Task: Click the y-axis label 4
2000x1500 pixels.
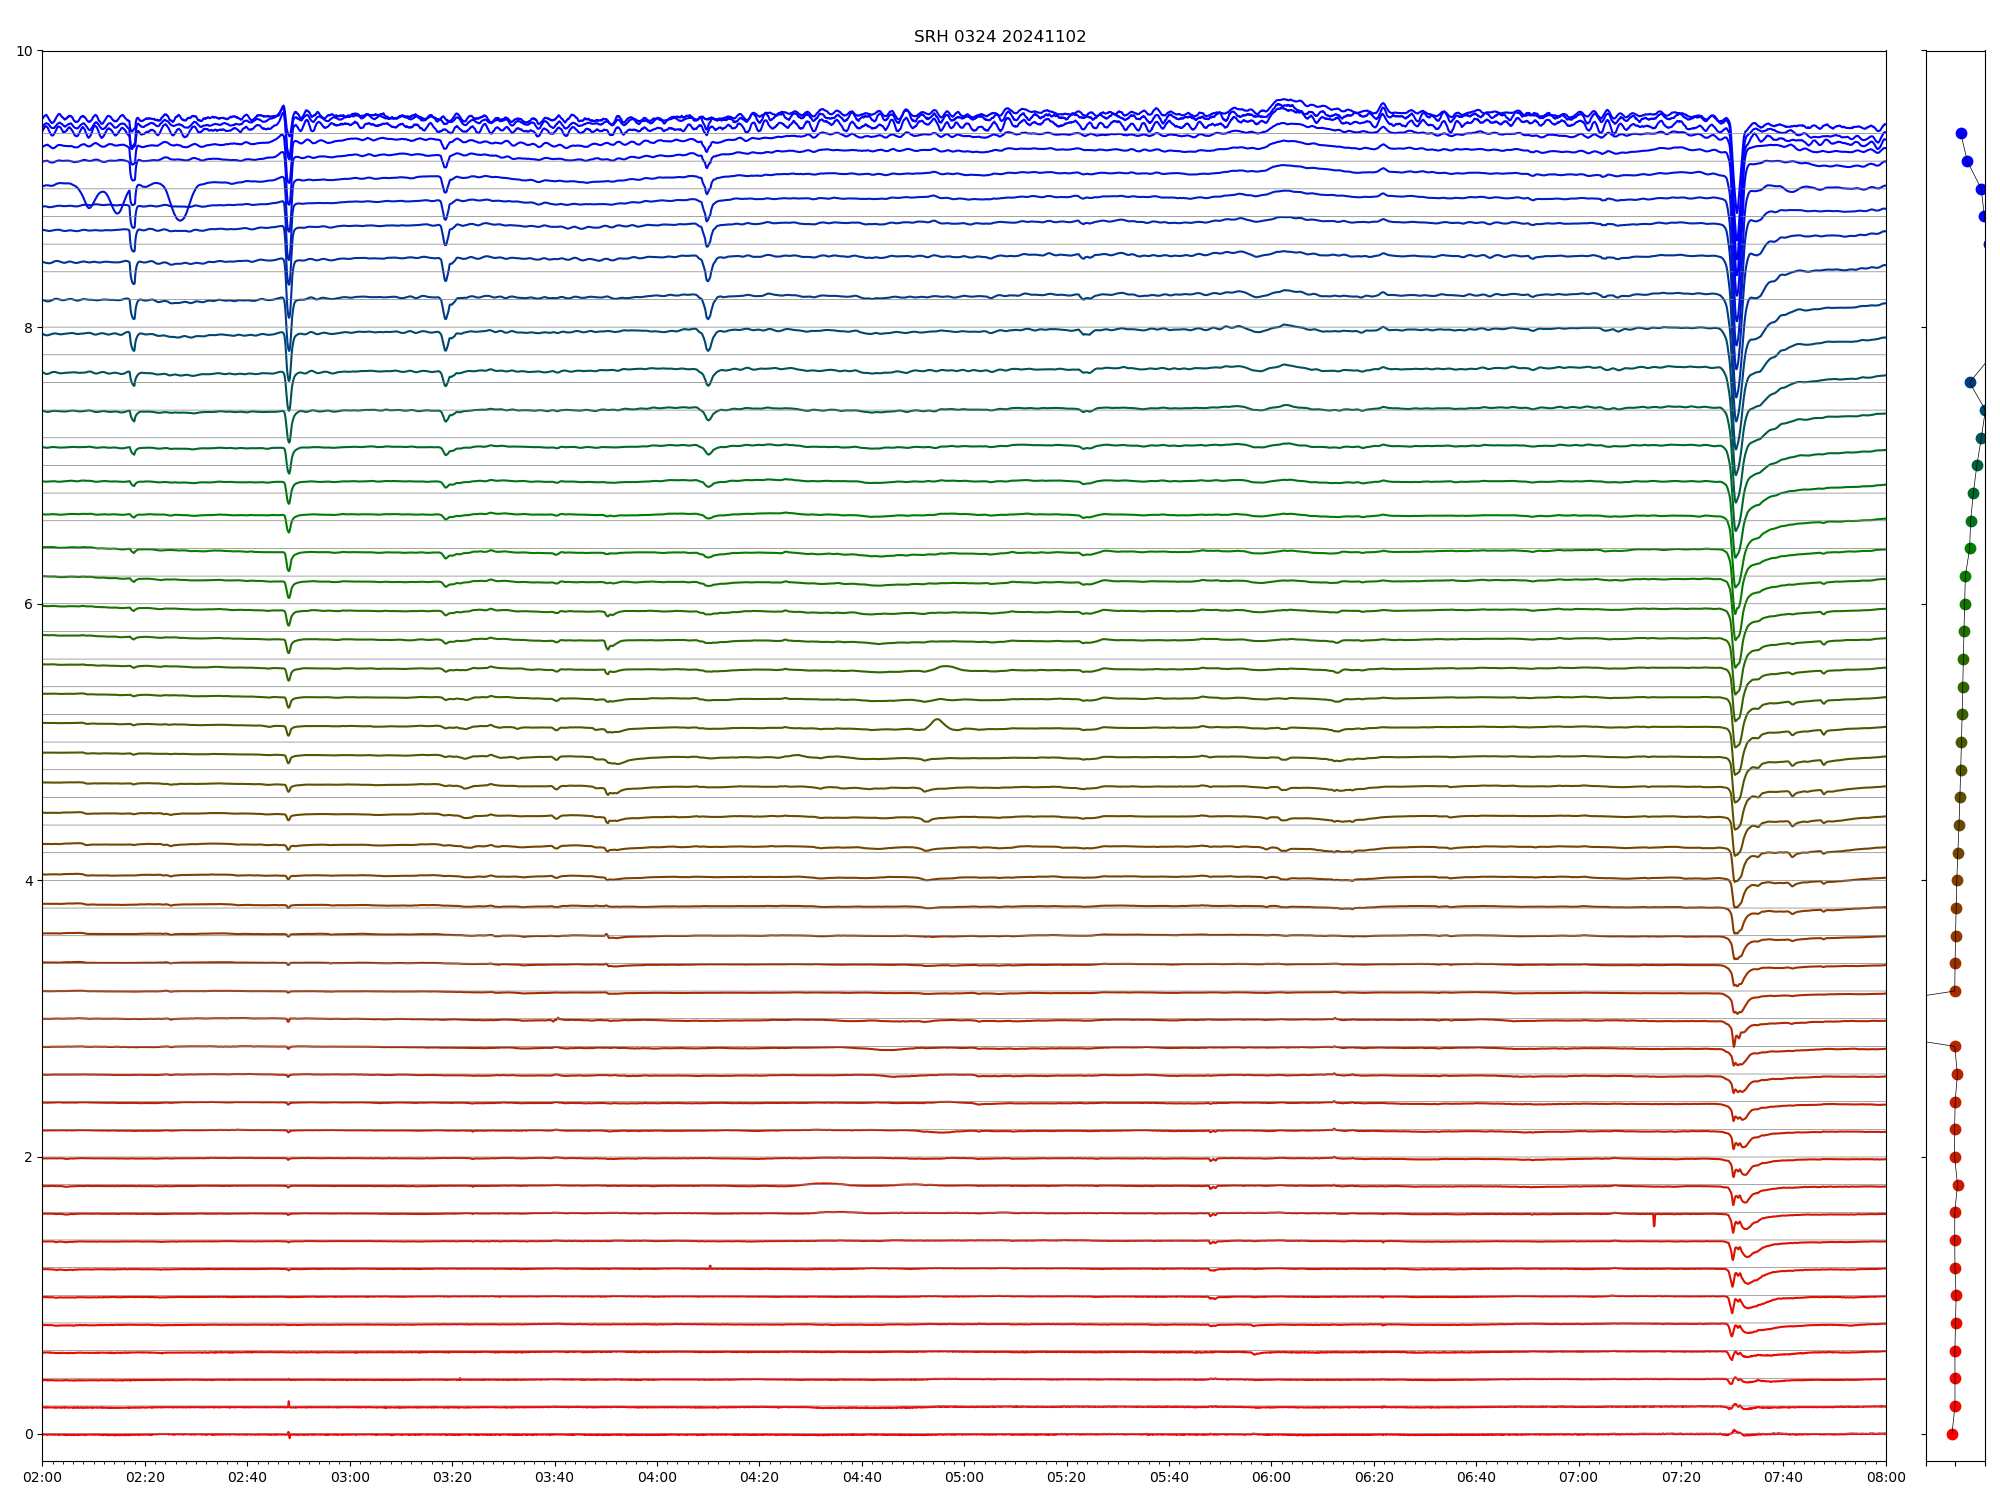Action: point(28,881)
